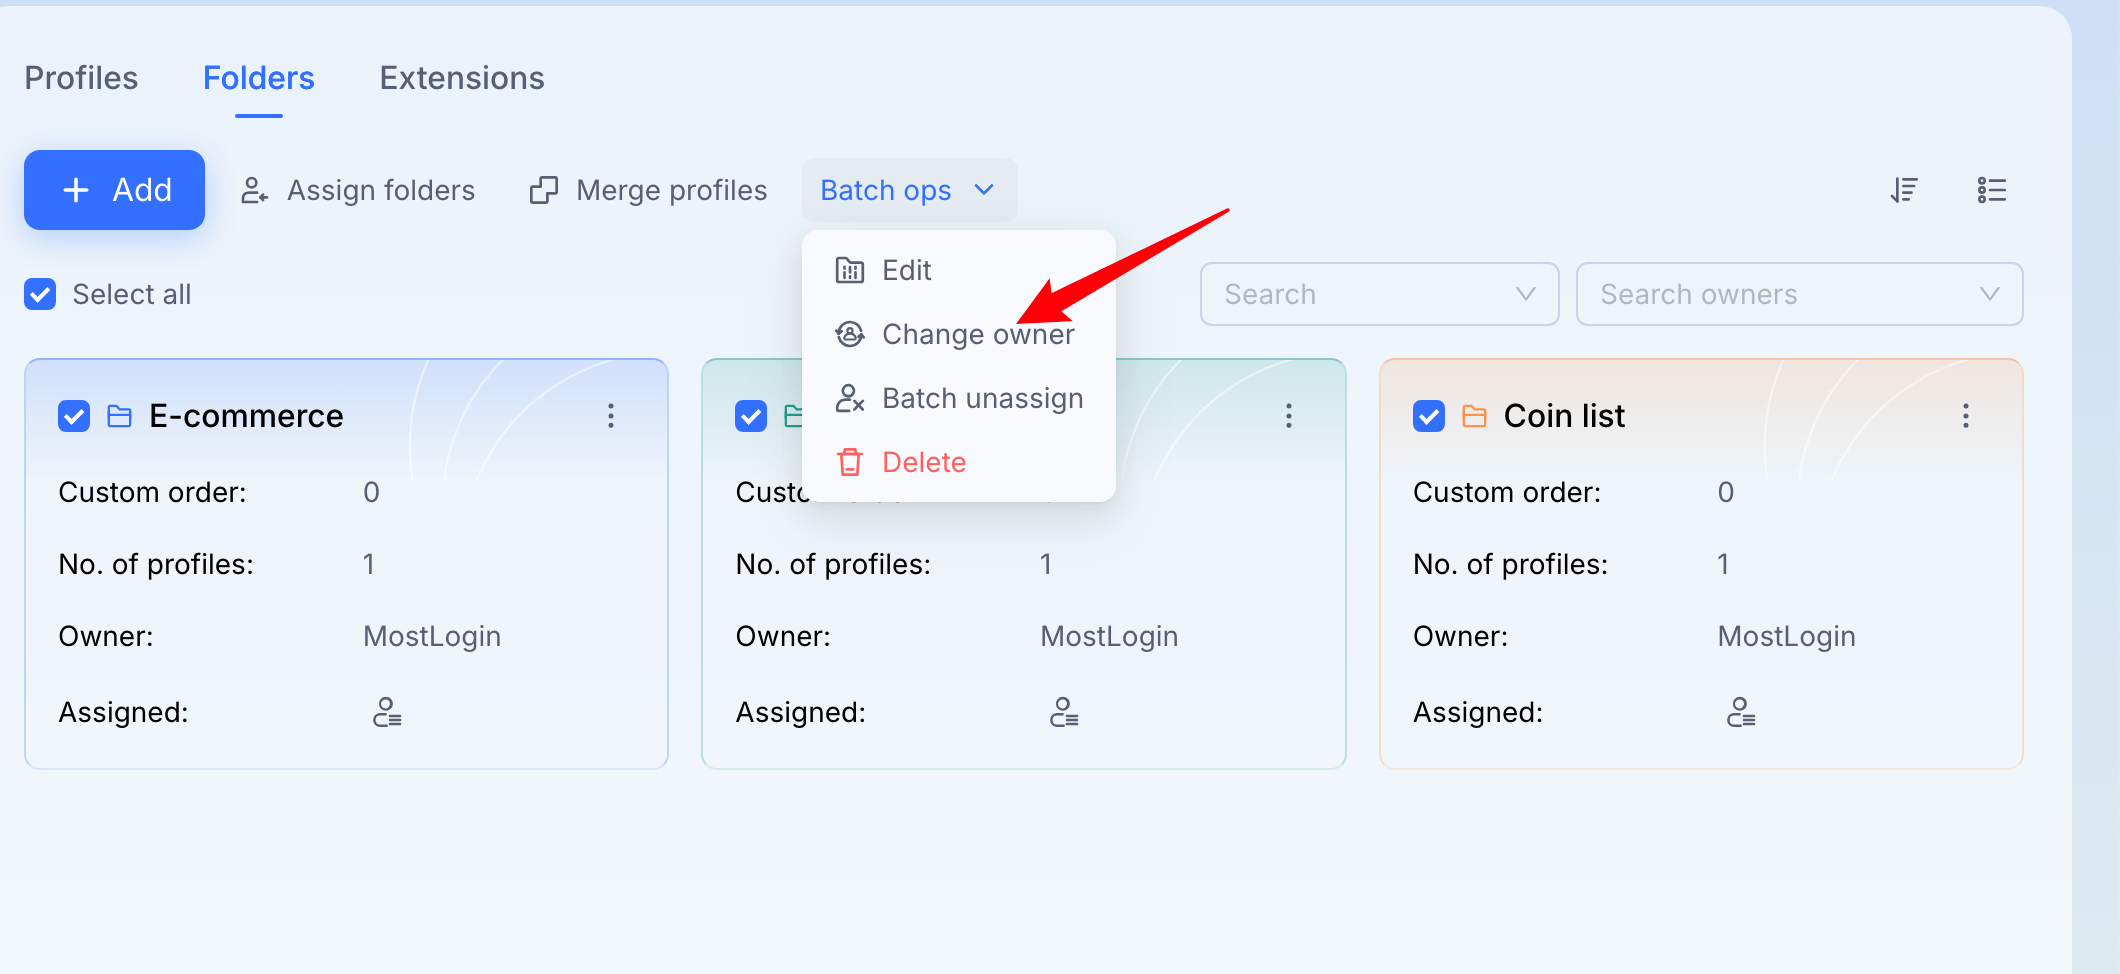Click the E-commerce folder title
The width and height of the screenshot is (2120, 974).
246,416
